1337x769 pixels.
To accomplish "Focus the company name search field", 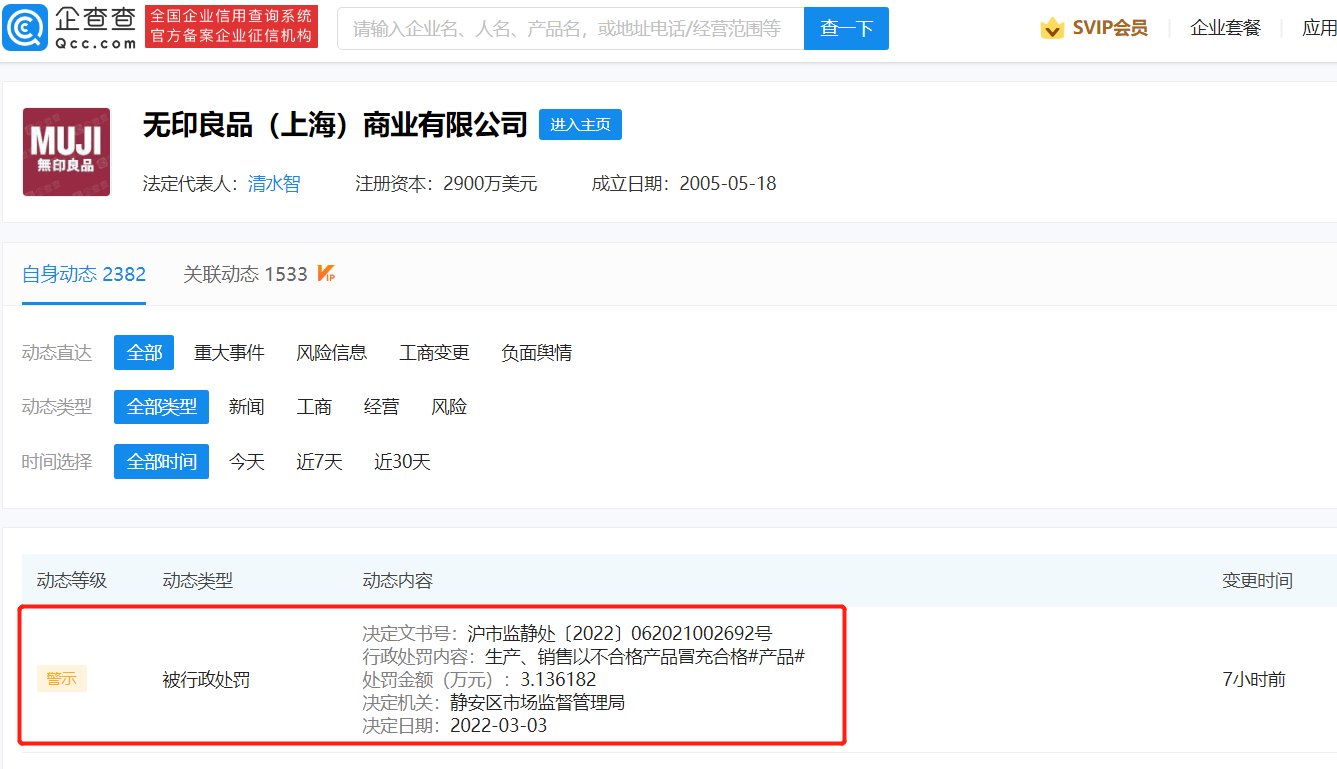I will 570,29.
